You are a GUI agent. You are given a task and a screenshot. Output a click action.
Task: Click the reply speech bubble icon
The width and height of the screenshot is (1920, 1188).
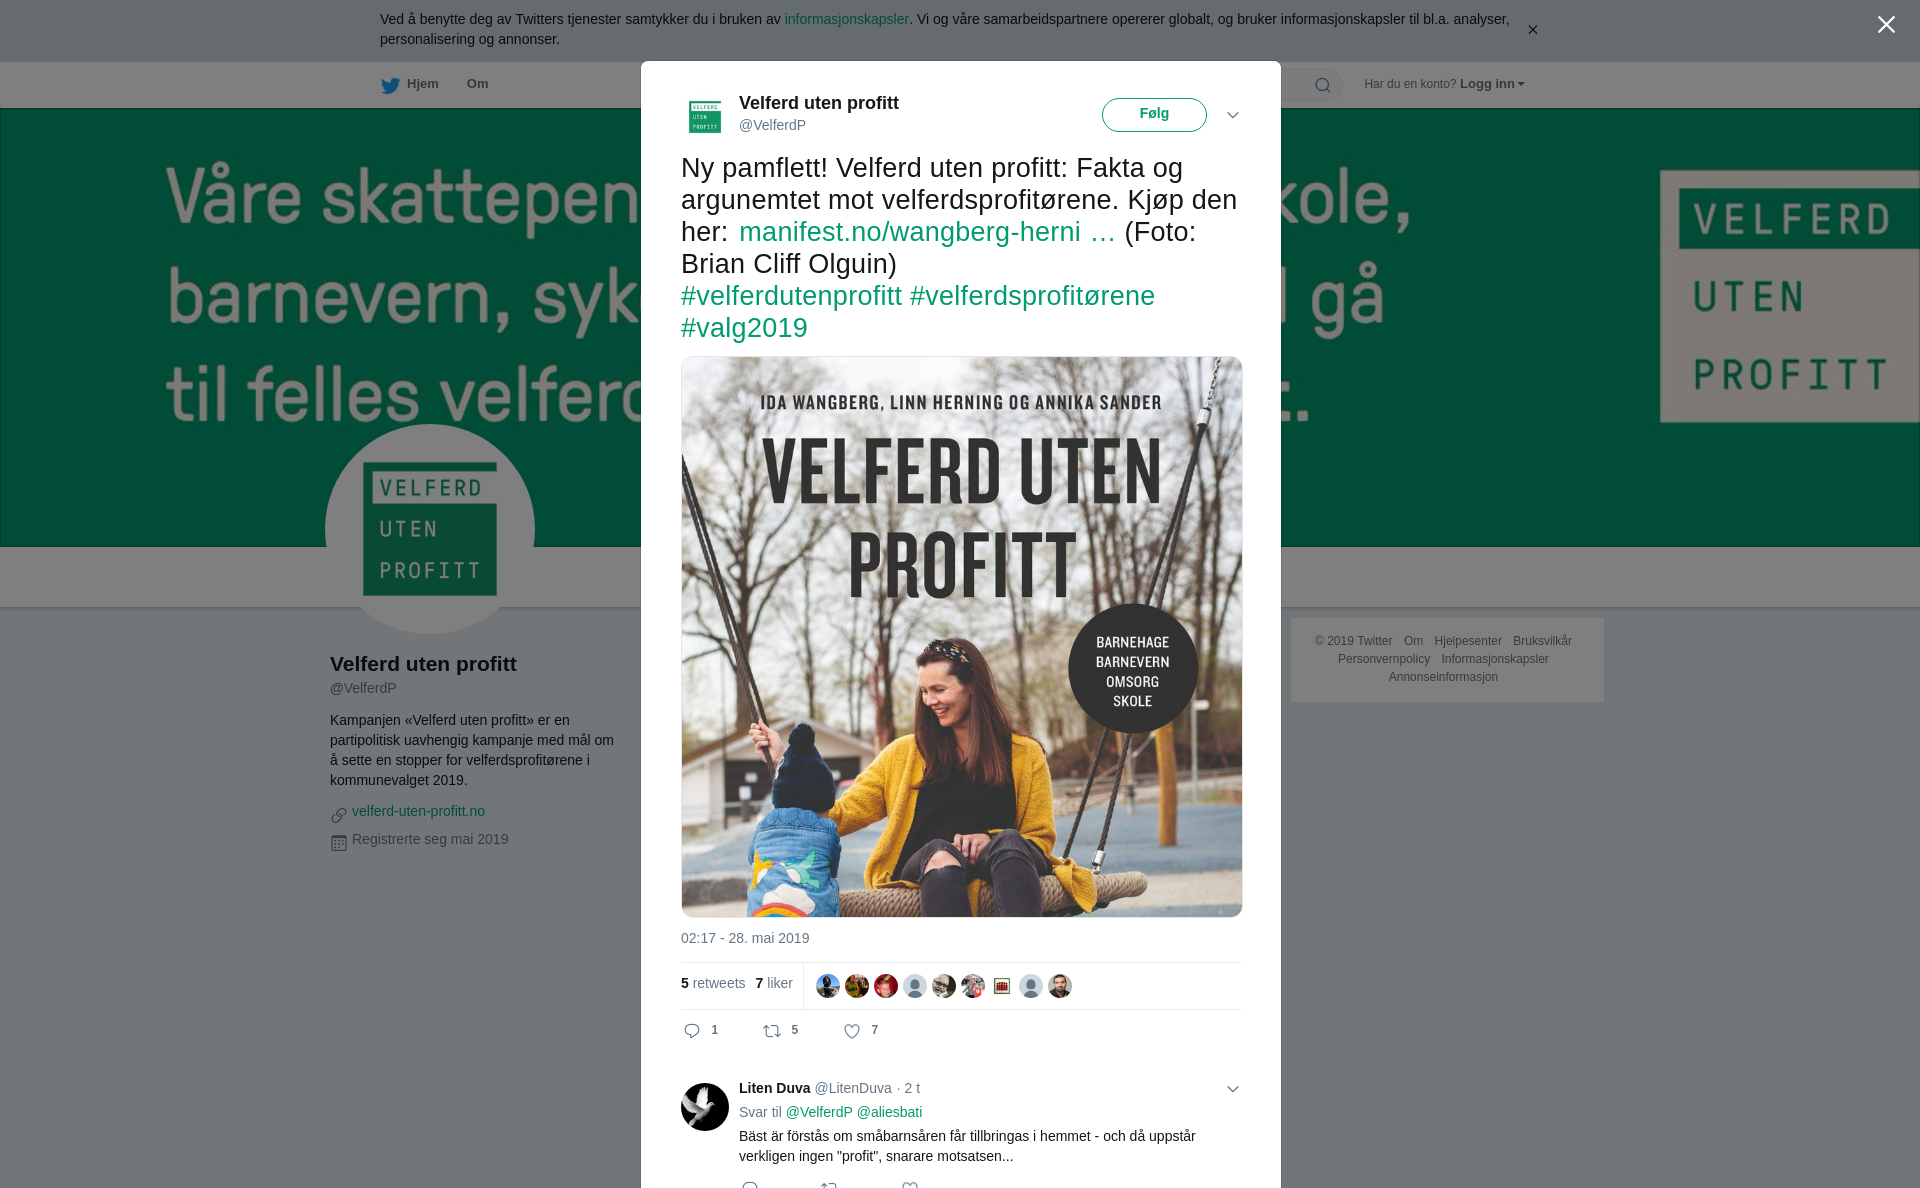click(x=692, y=1031)
